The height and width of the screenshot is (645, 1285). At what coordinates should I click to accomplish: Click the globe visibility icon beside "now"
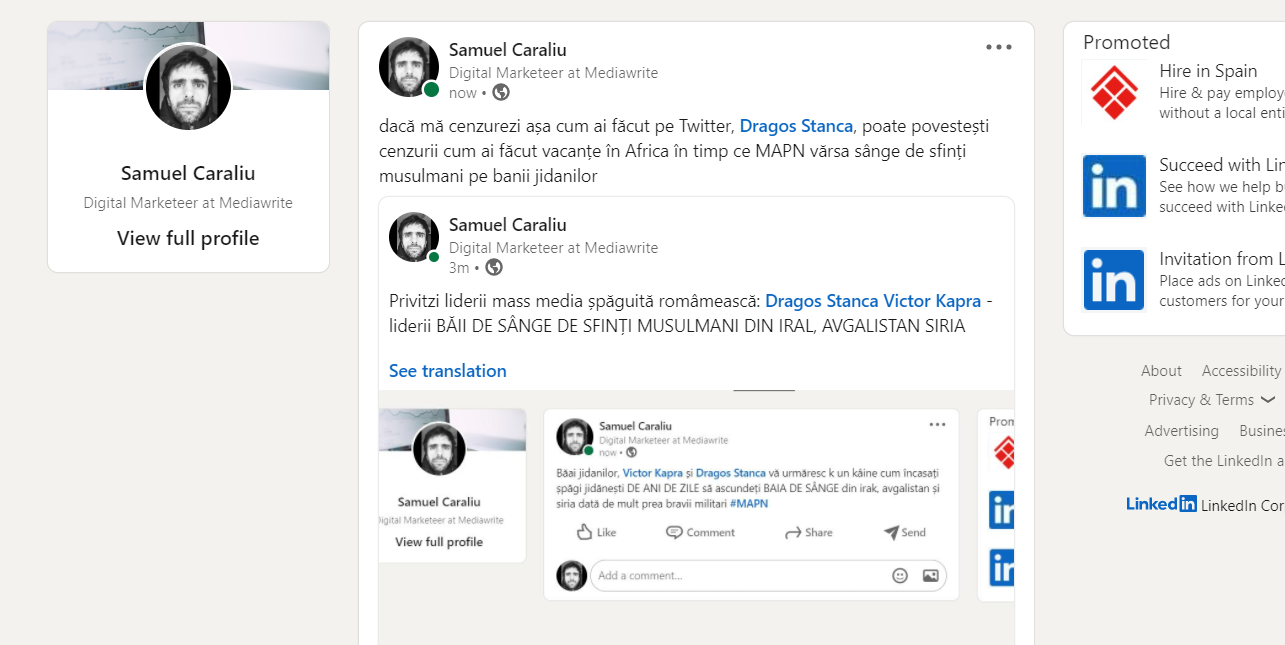click(501, 92)
